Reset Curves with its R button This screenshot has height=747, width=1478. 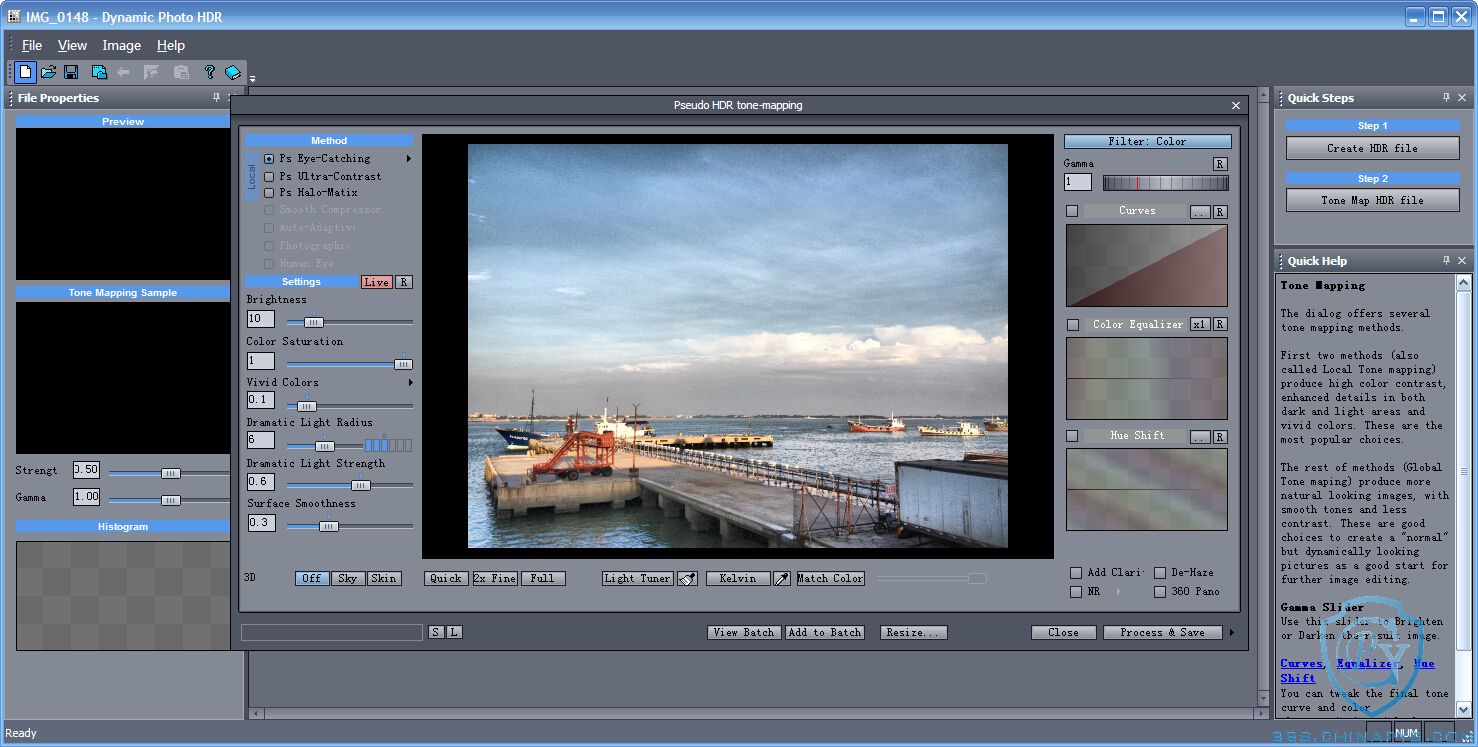point(1220,212)
